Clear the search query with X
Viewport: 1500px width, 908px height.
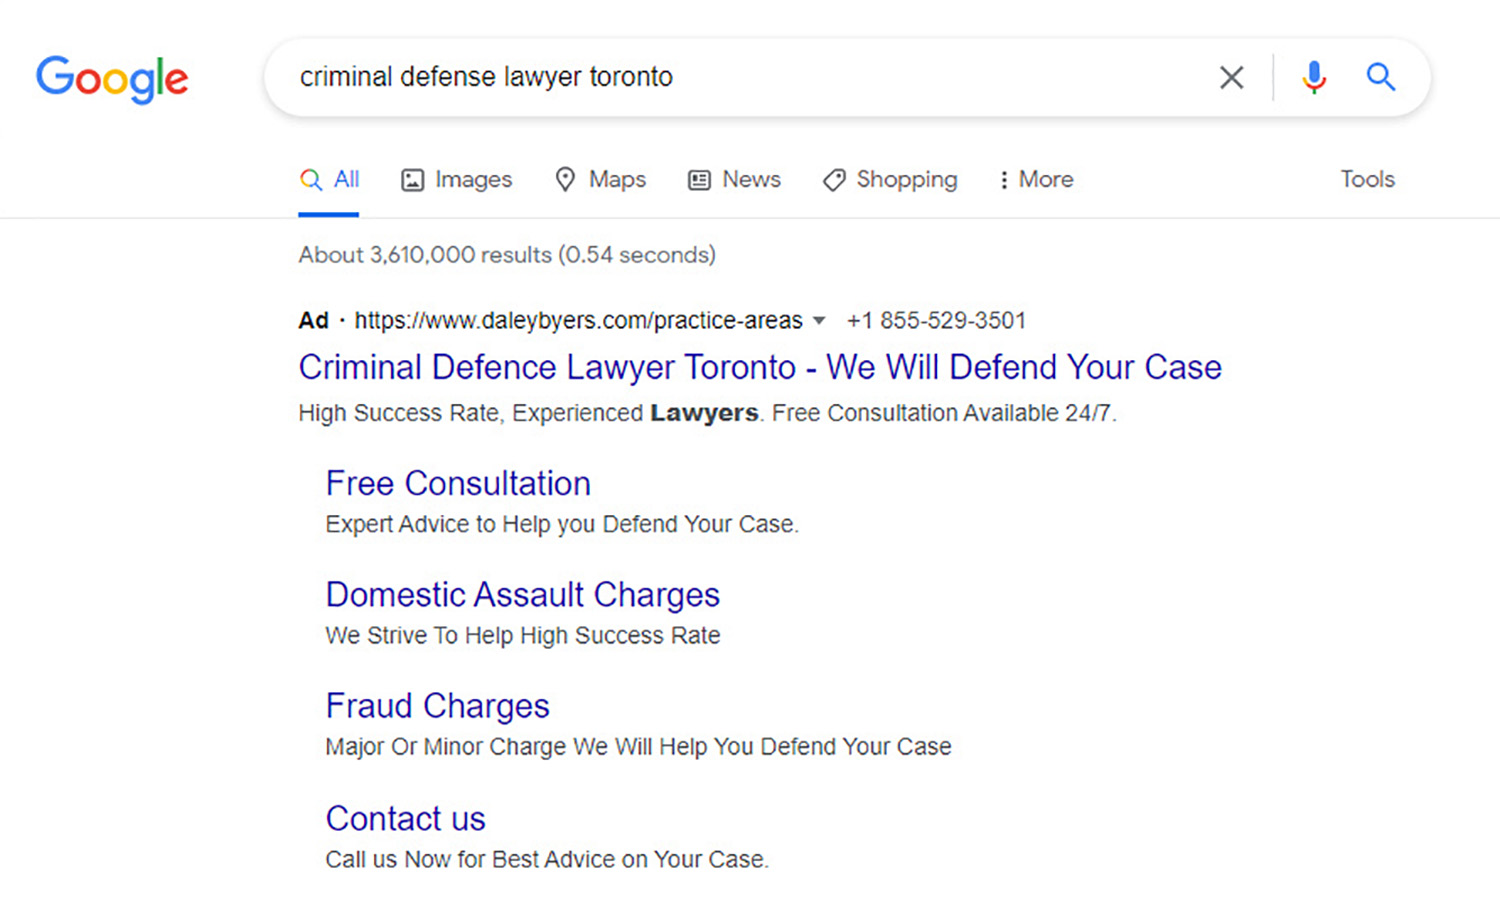[x=1231, y=77]
